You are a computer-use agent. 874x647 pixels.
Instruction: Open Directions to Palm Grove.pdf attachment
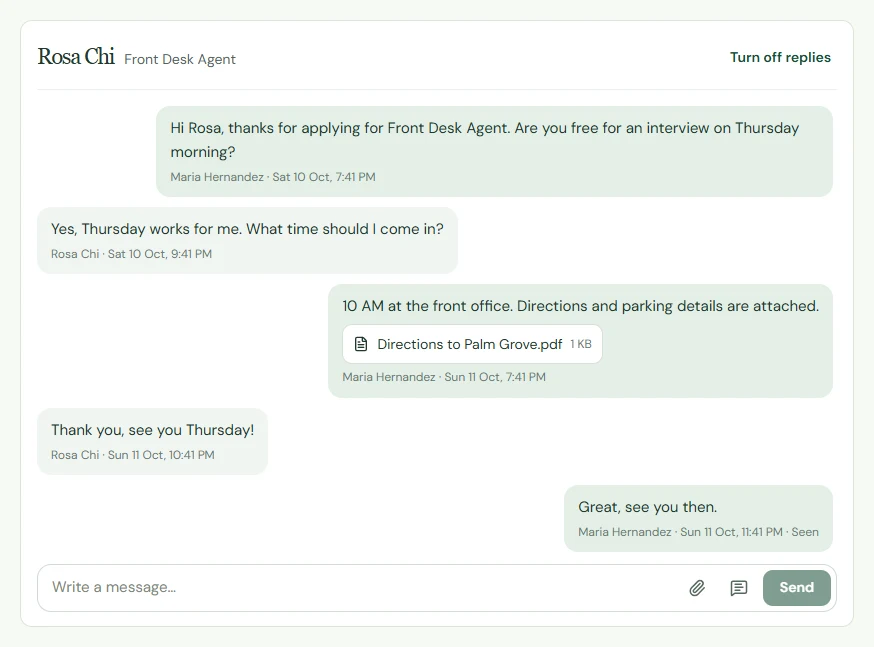pyautogui.click(x=472, y=344)
